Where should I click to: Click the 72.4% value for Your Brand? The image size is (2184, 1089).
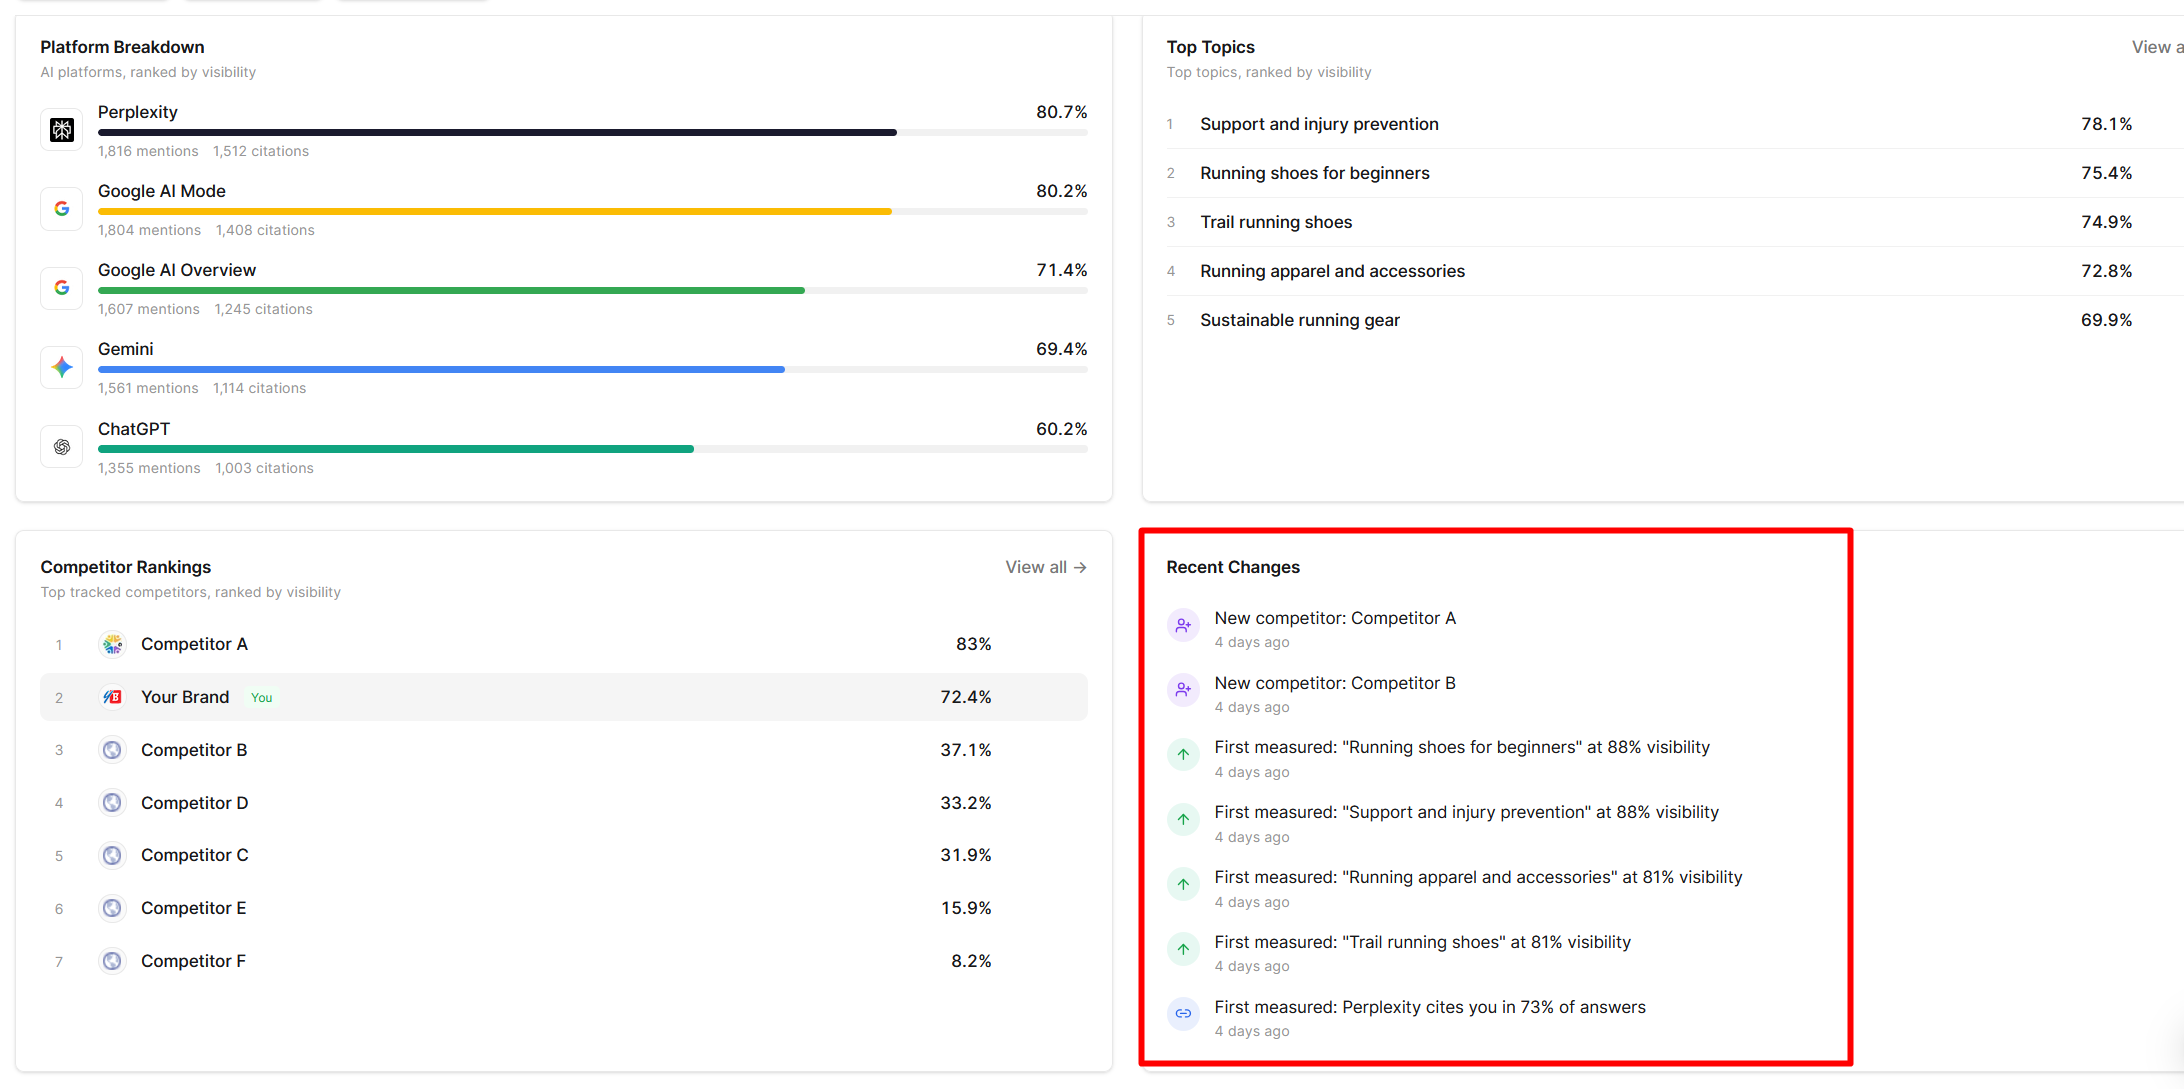(965, 697)
